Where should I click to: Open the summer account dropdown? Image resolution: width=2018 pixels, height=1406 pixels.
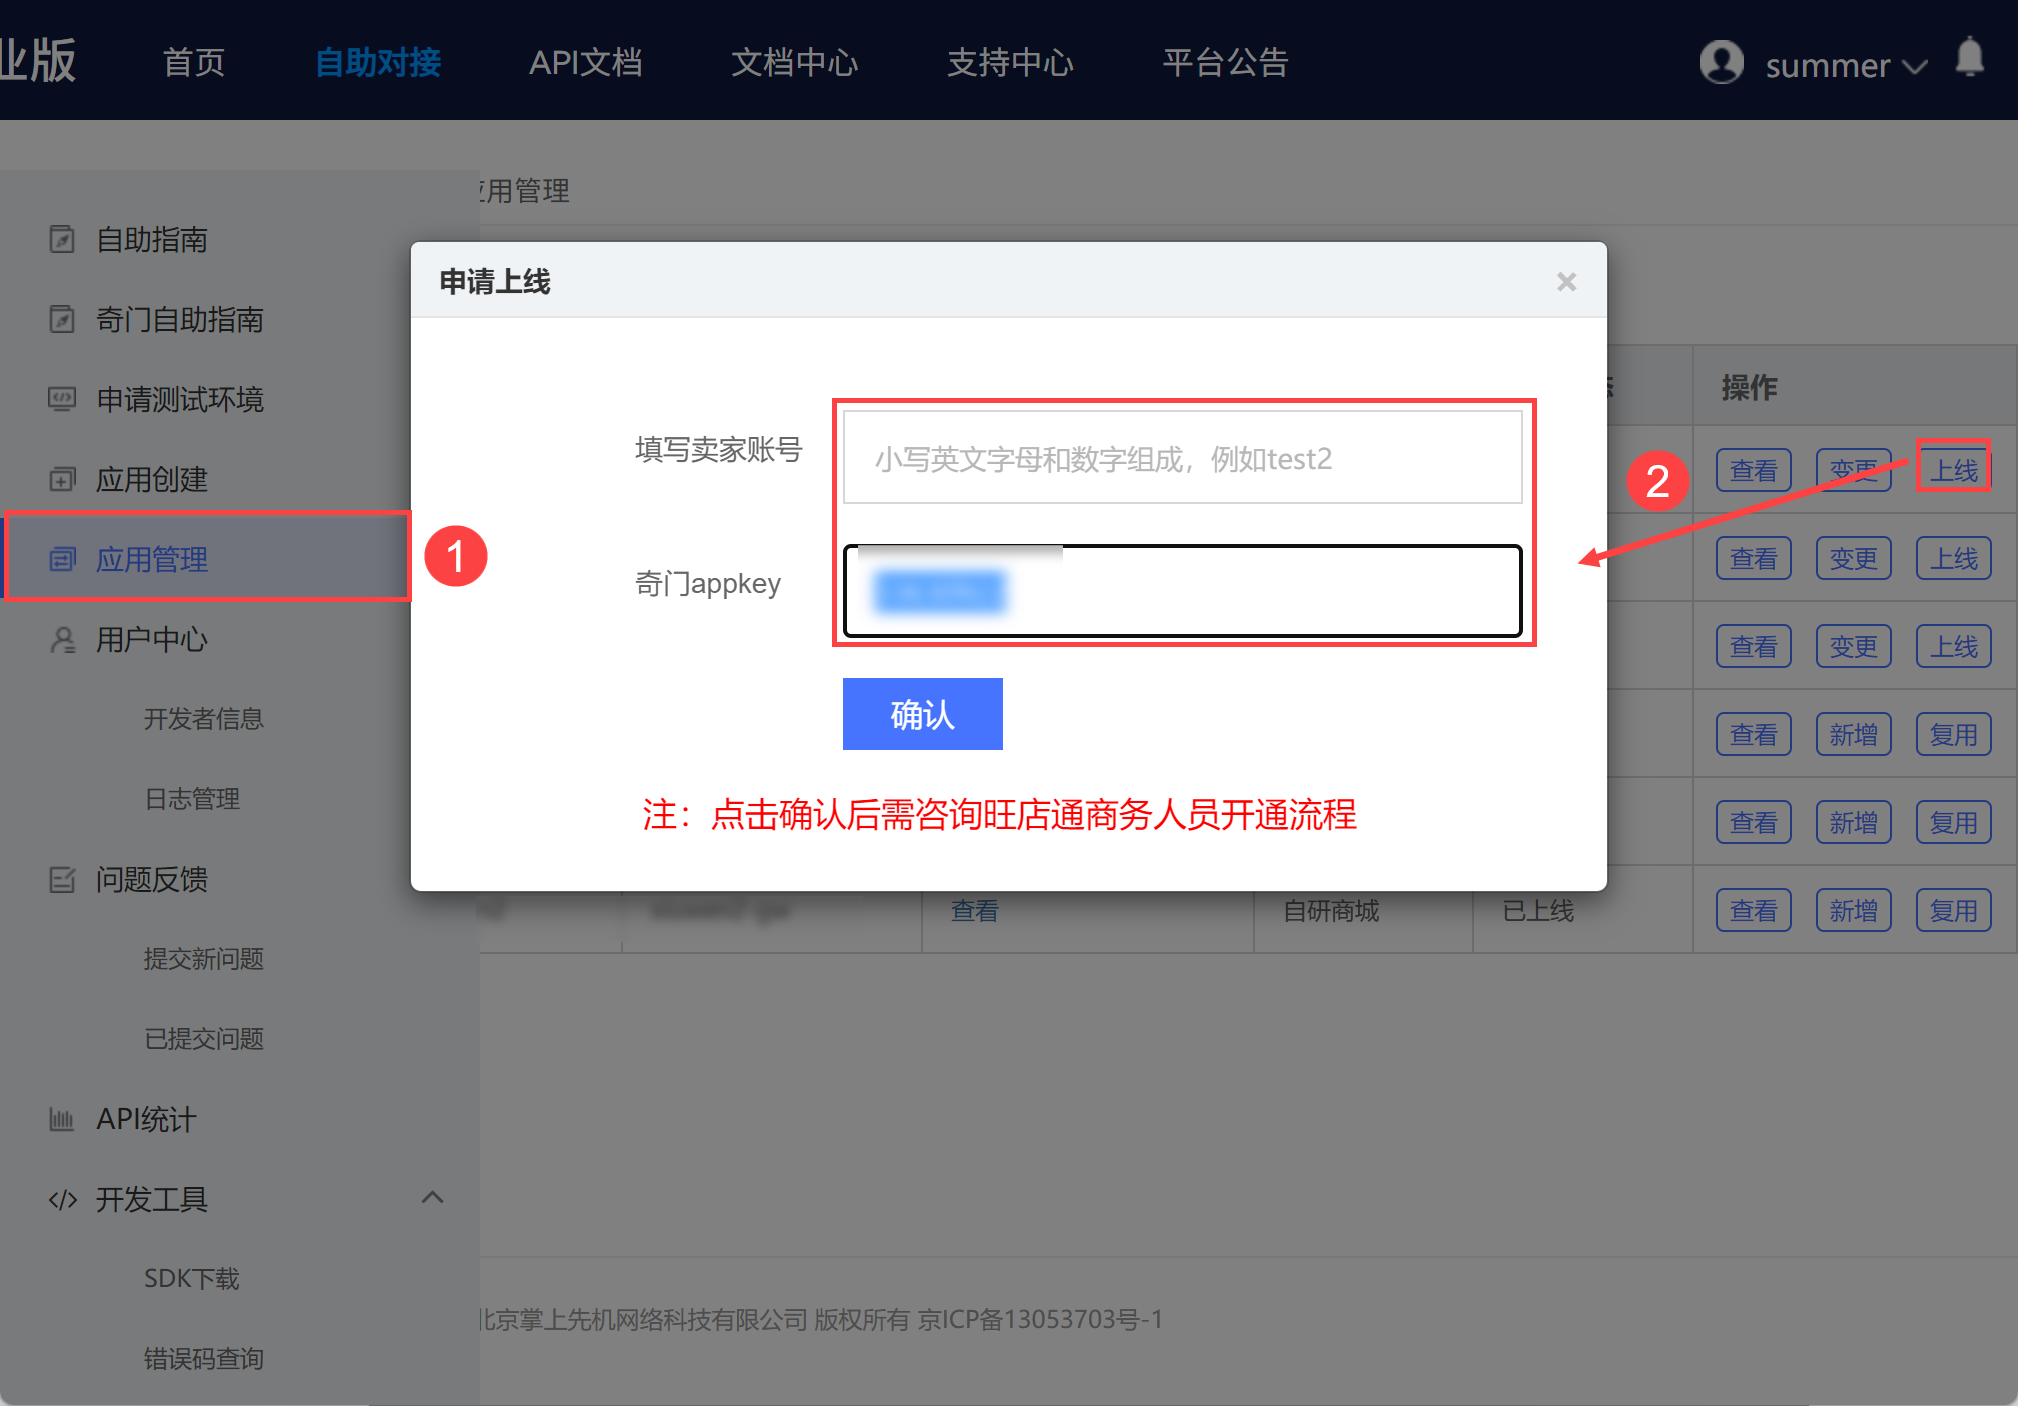pos(1845,66)
